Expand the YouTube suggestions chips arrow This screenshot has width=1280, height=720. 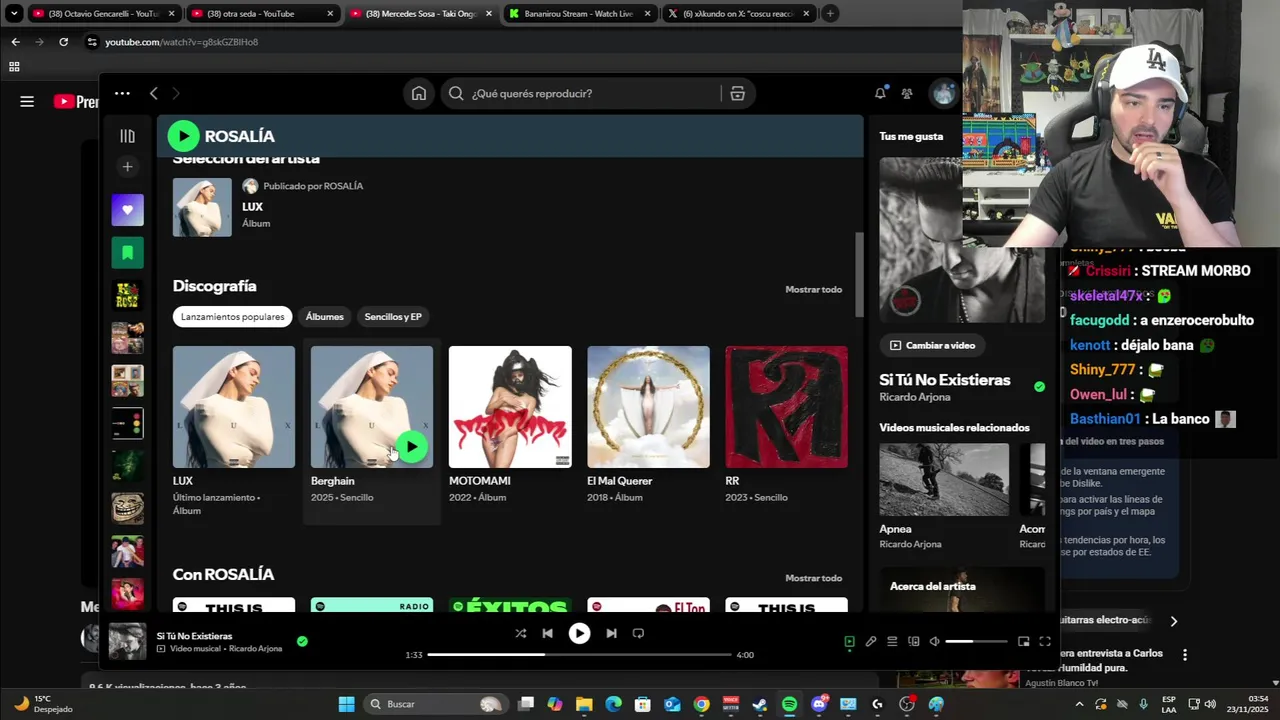click(1173, 621)
